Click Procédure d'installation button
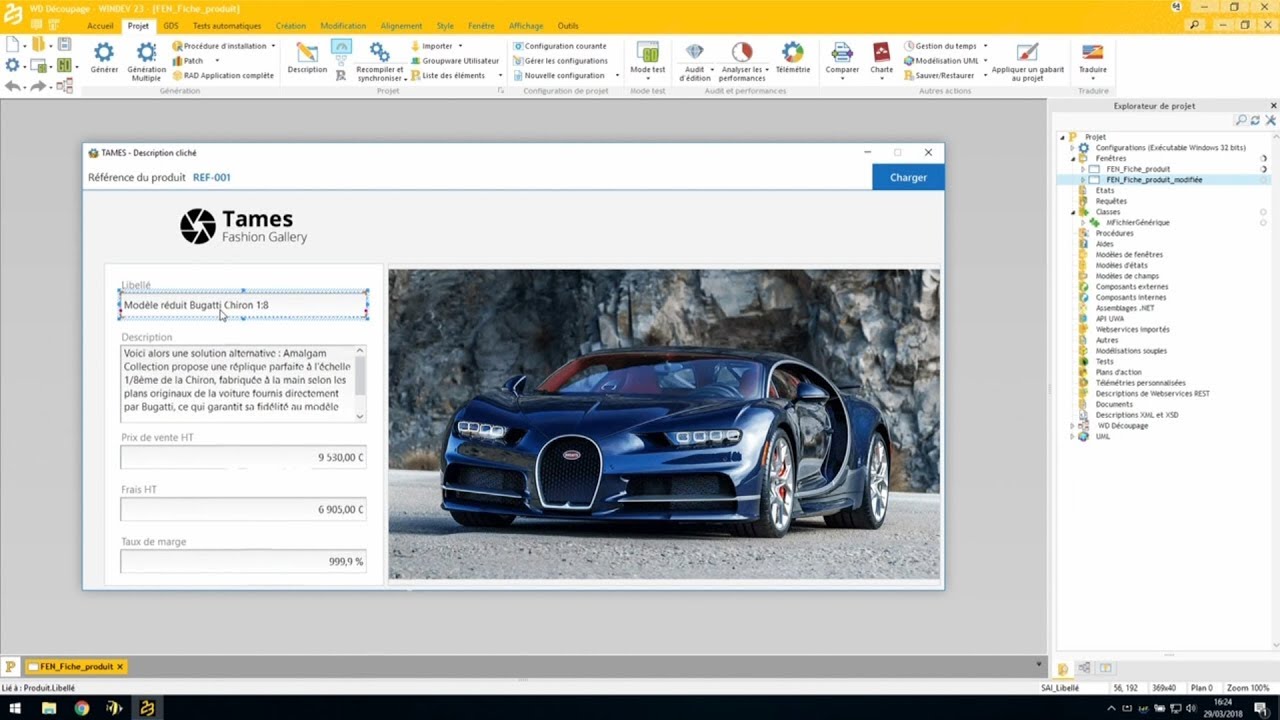 219,46
